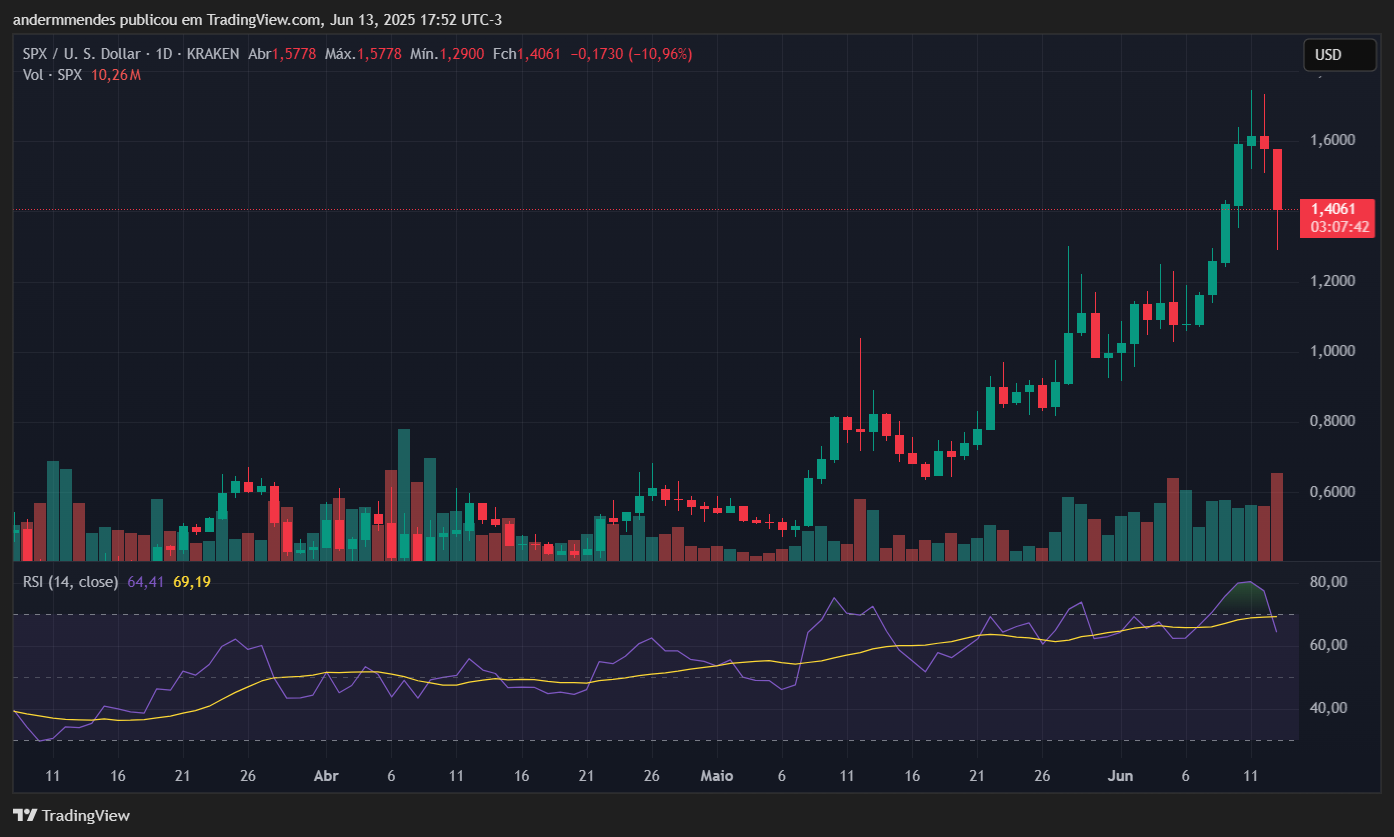Open the USD currency selector

tap(1339, 55)
